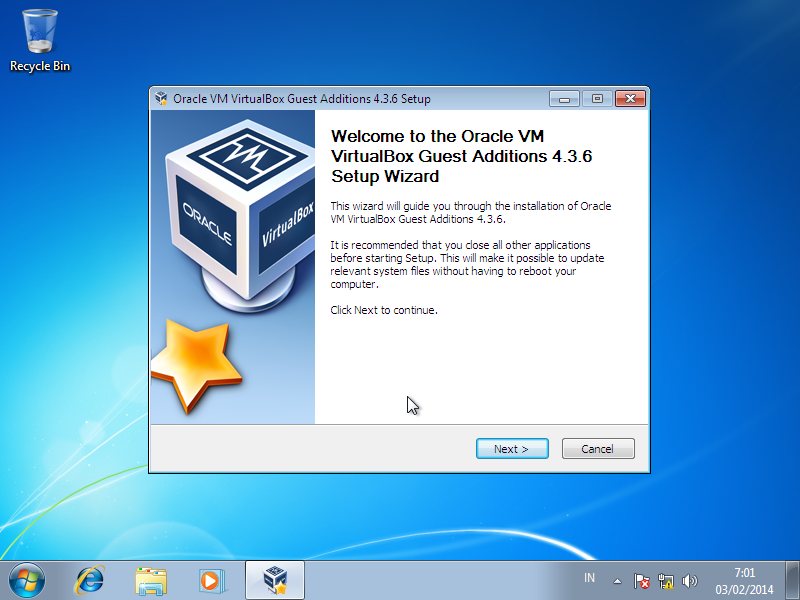The image size is (800, 600).
Task: Show hidden system tray icons
Action: (x=617, y=581)
